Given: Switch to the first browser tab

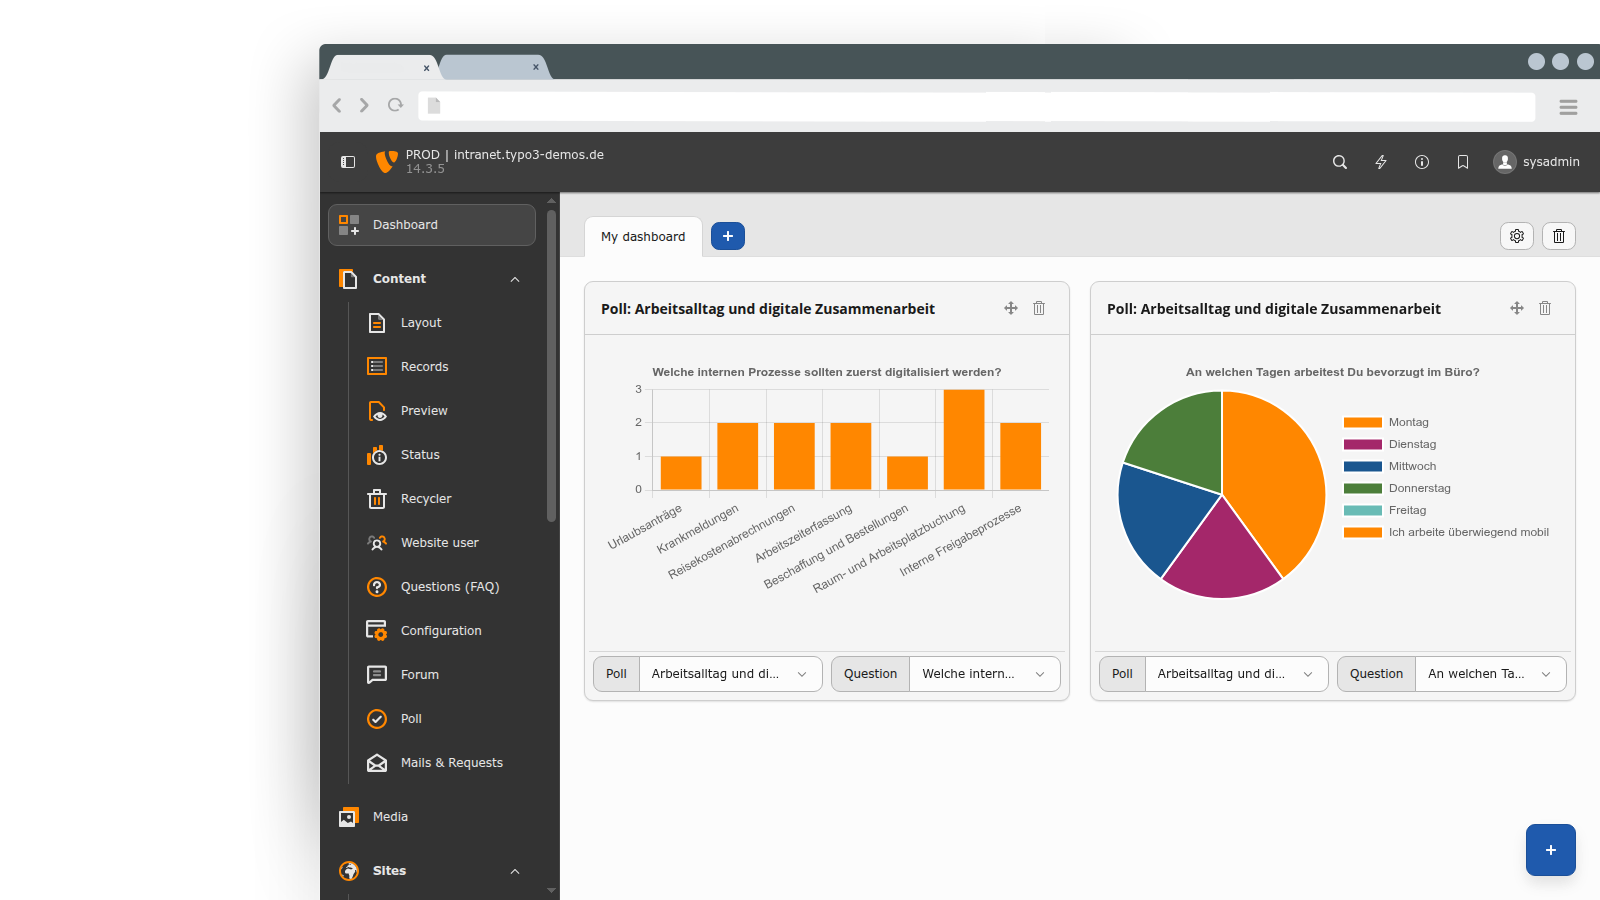Looking at the screenshot, I should point(380,67).
